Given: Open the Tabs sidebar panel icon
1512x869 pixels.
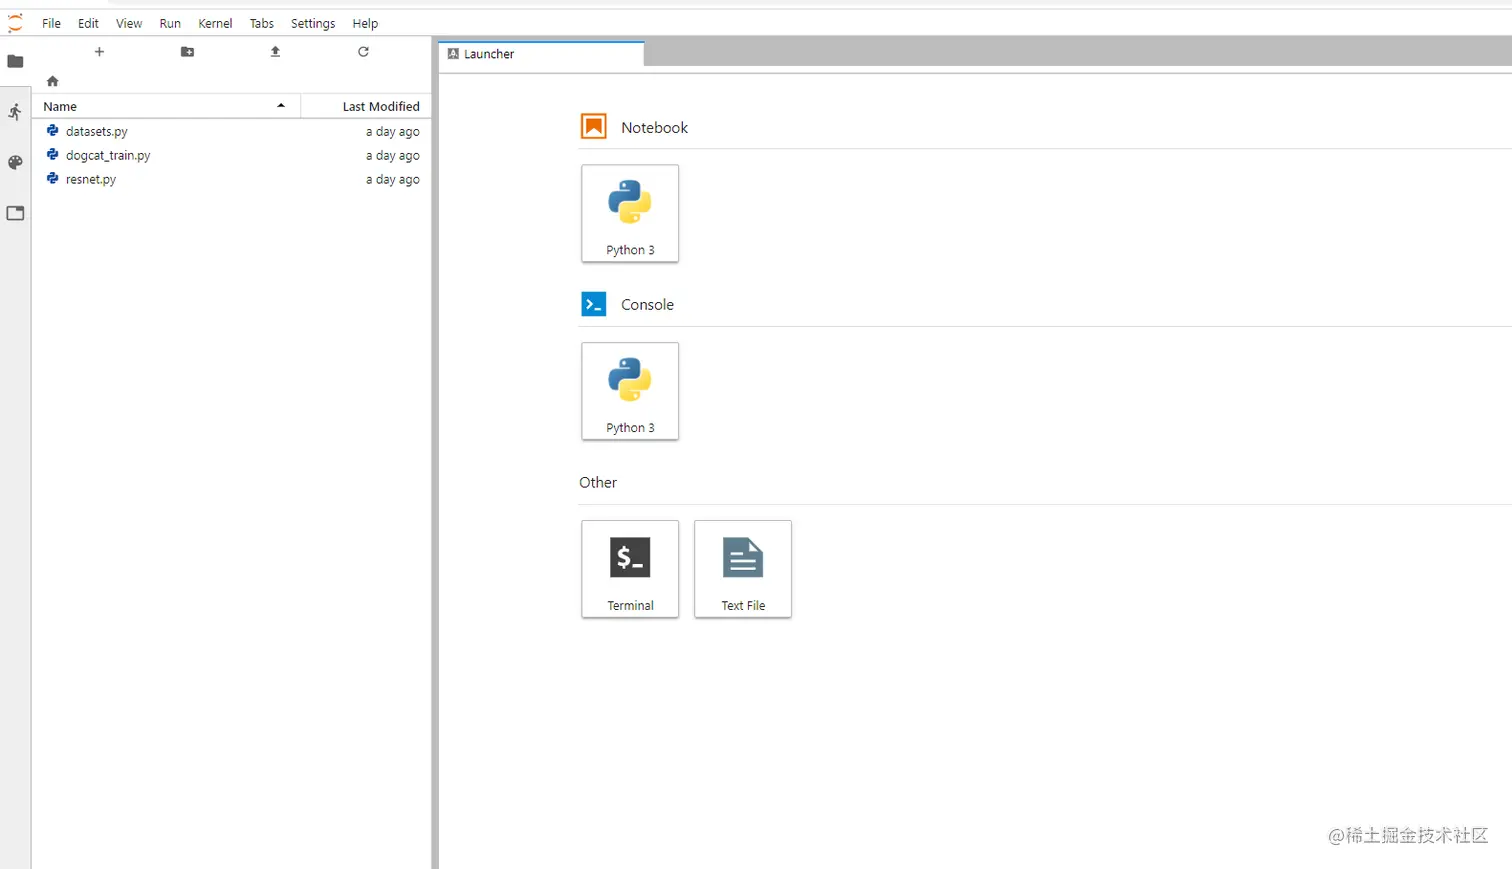Looking at the screenshot, I should point(15,213).
